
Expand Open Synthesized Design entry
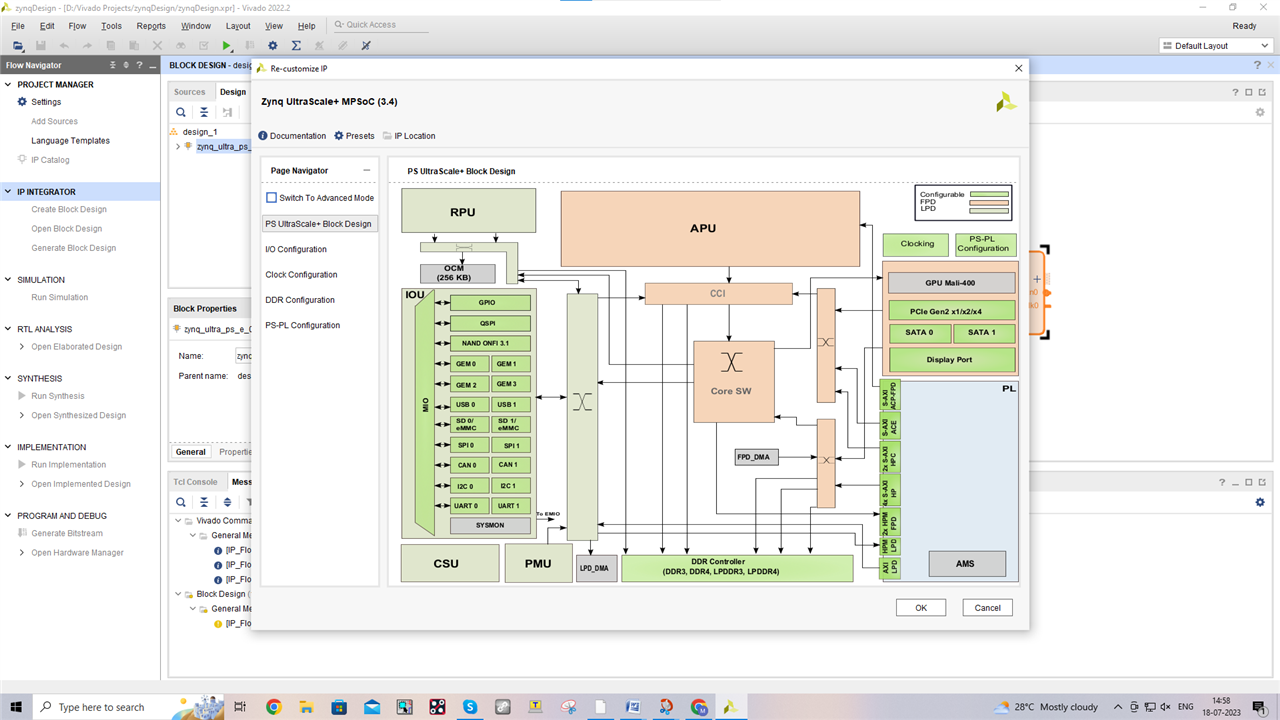click(22, 415)
